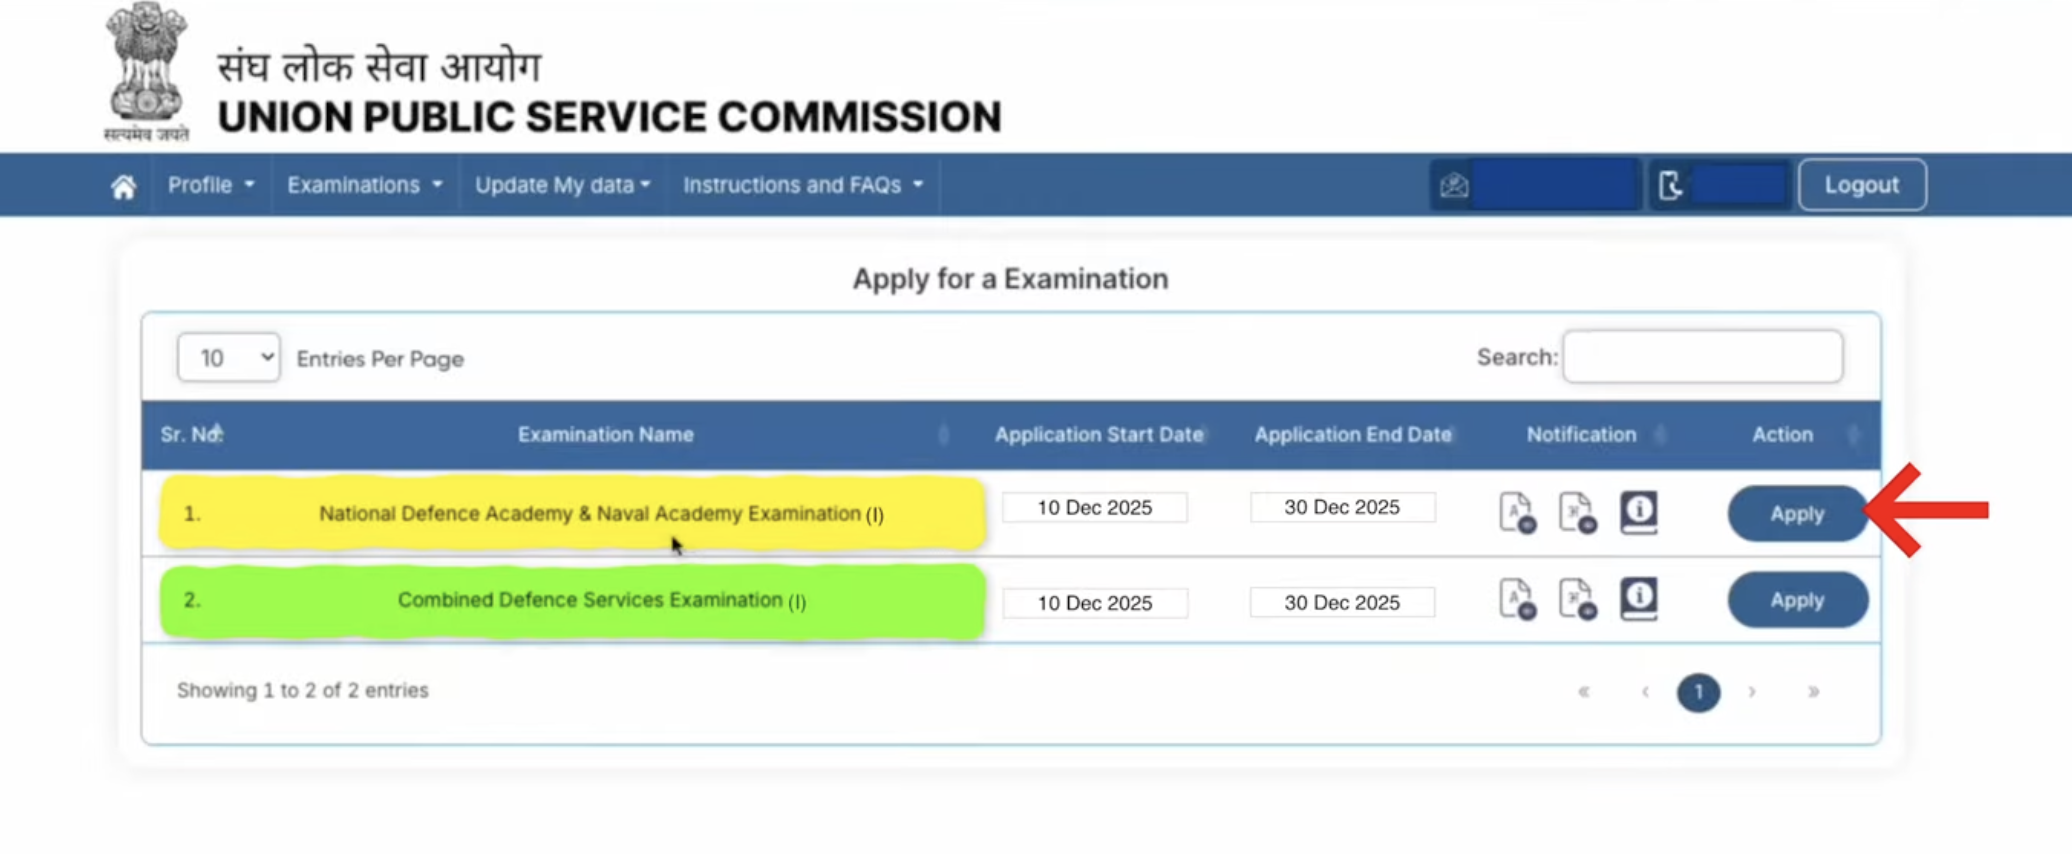
Task: Click the Home icon in navbar
Action: pyautogui.click(x=123, y=187)
